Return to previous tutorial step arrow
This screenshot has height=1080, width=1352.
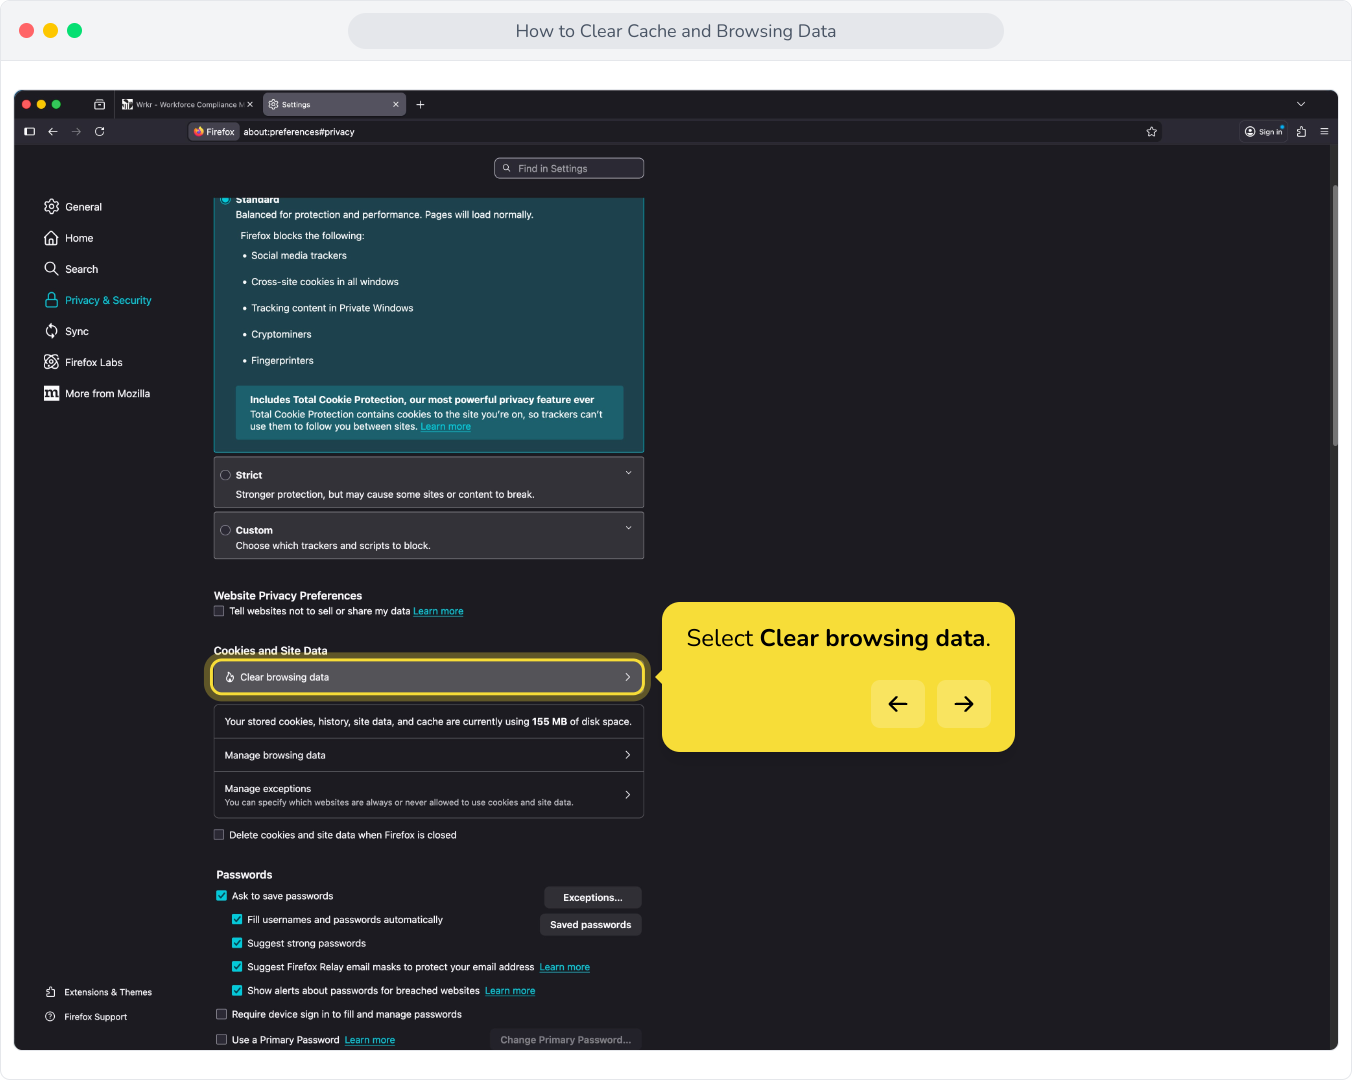897,704
